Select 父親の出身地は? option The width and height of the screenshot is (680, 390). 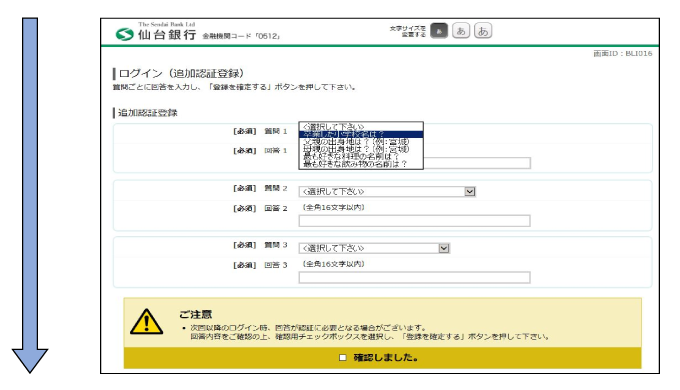point(361,142)
